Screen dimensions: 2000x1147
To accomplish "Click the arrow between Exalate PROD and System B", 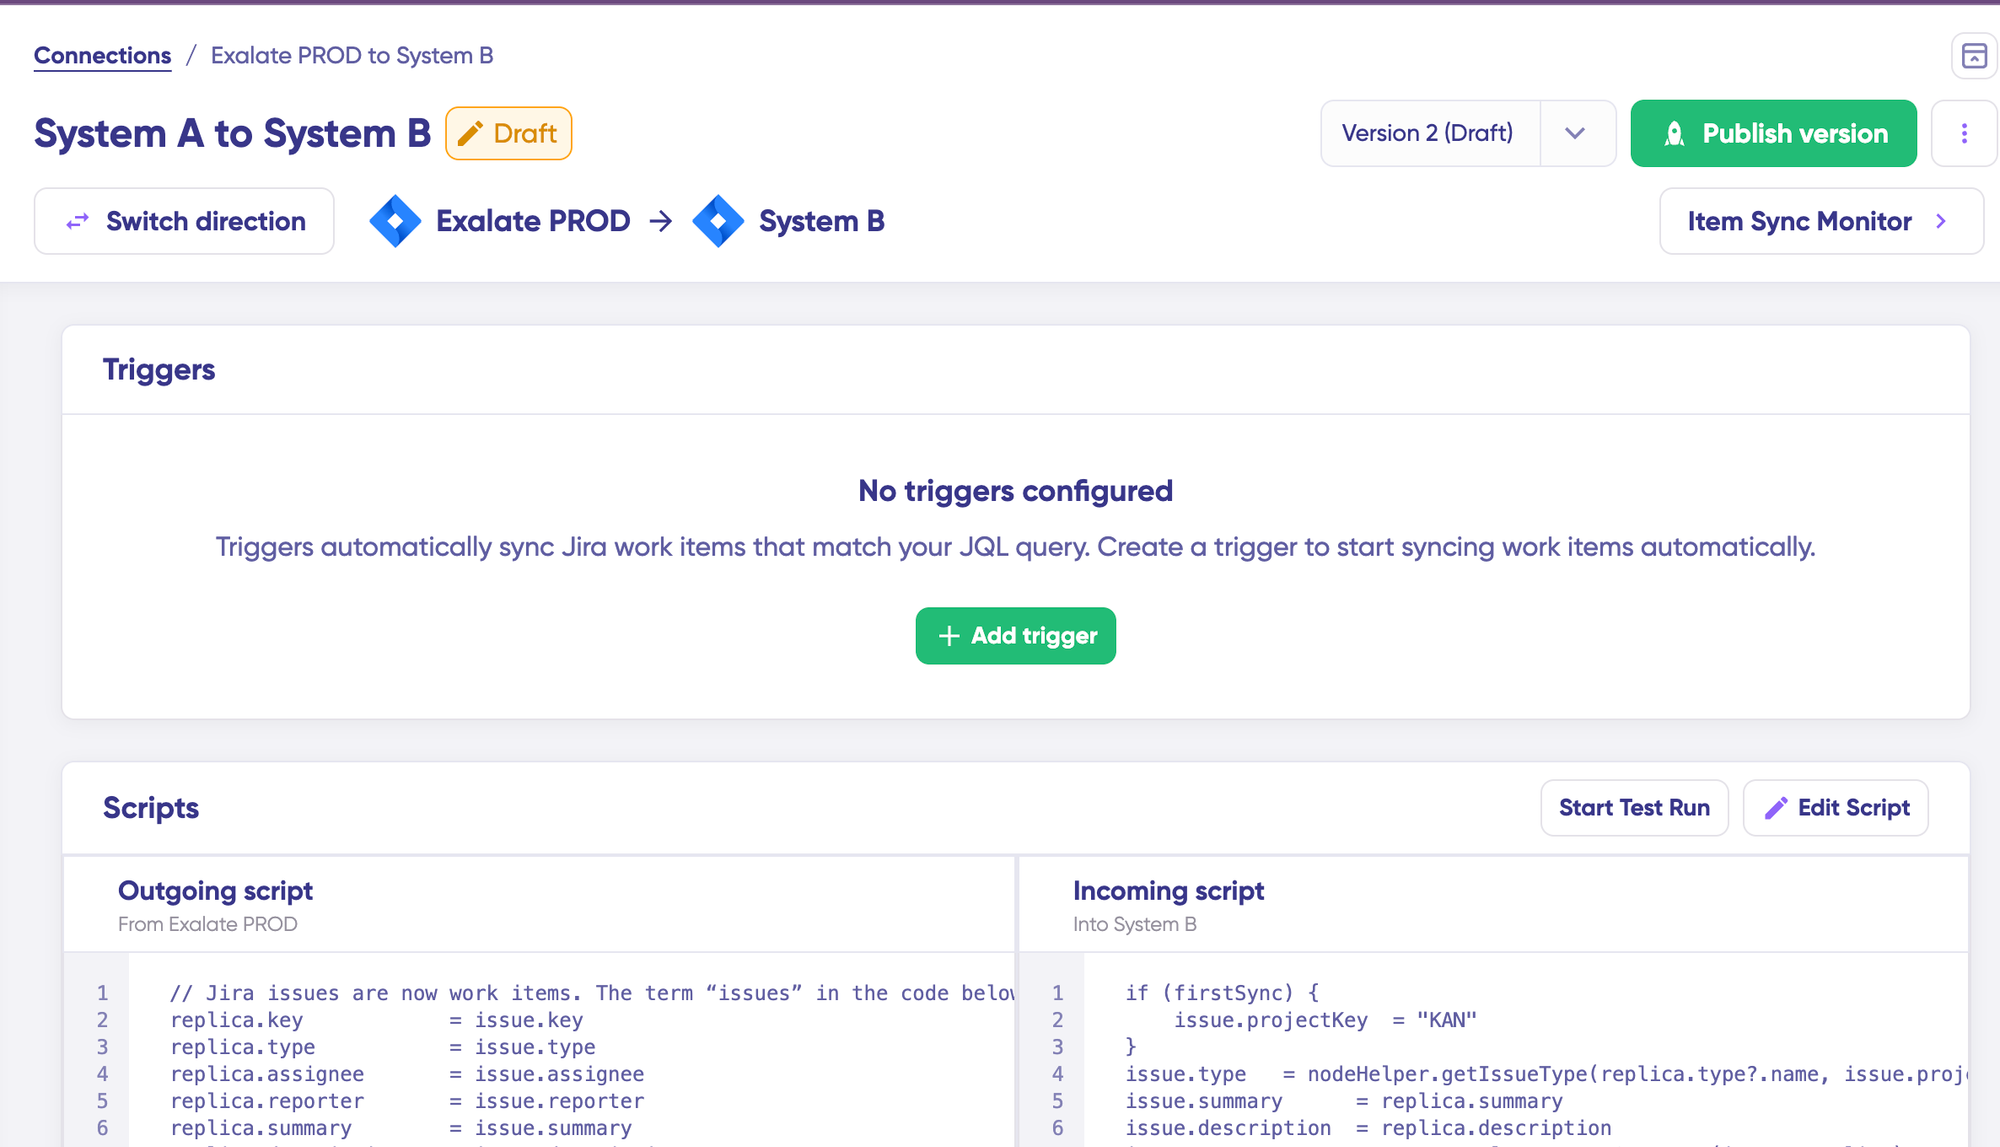I will tap(660, 221).
